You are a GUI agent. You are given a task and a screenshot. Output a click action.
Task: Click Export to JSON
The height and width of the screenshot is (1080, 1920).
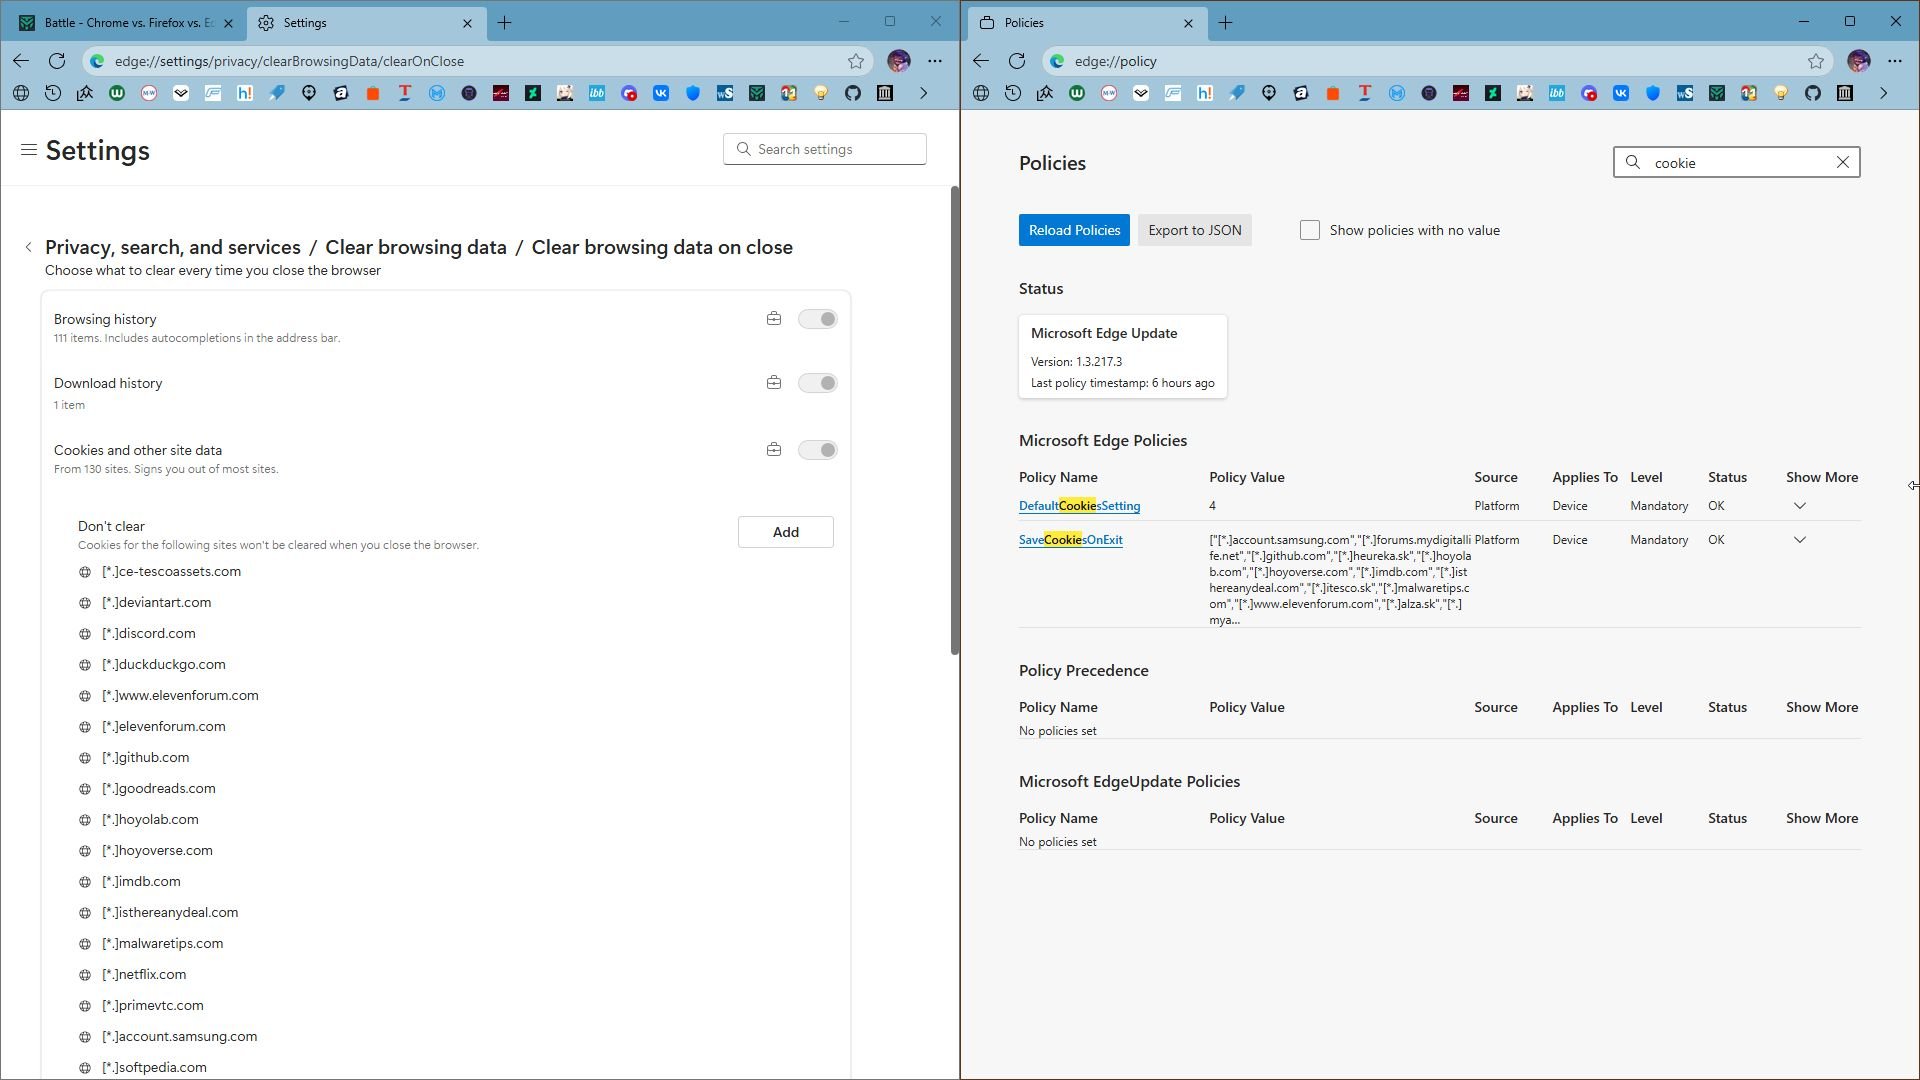[1195, 230]
